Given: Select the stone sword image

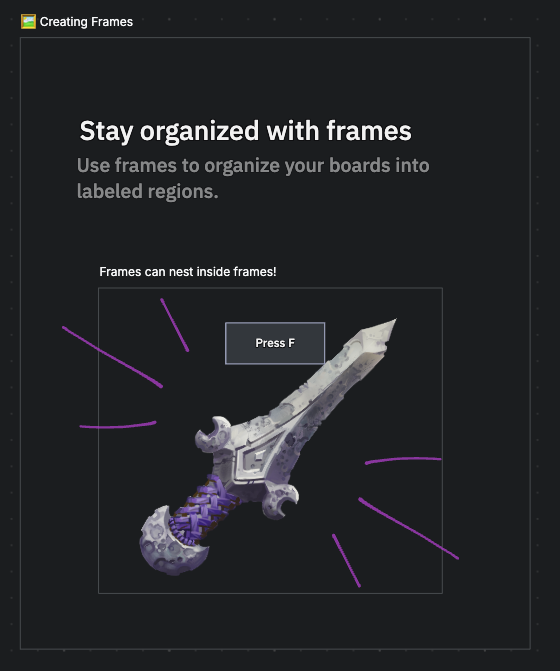Looking at the screenshot, I should [268, 447].
